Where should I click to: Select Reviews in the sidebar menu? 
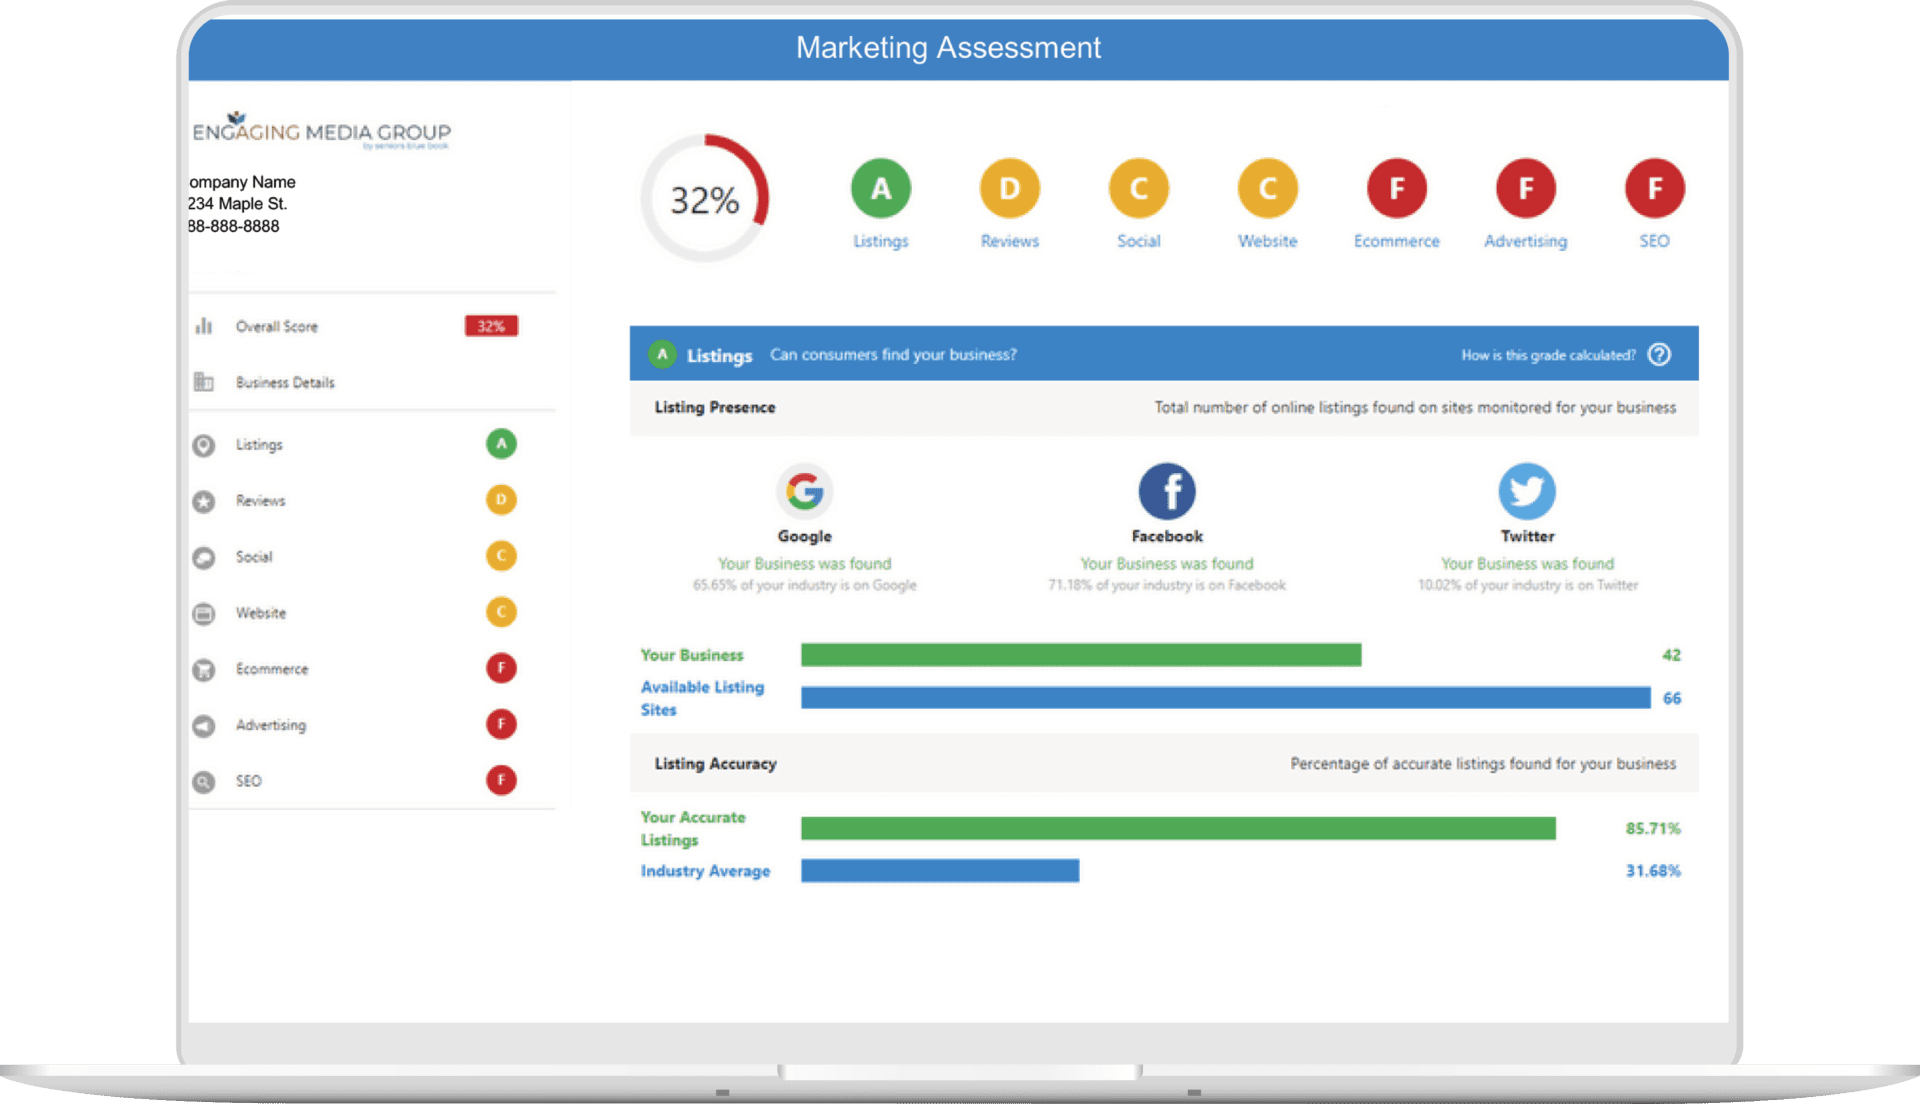click(x=260, y=501)
